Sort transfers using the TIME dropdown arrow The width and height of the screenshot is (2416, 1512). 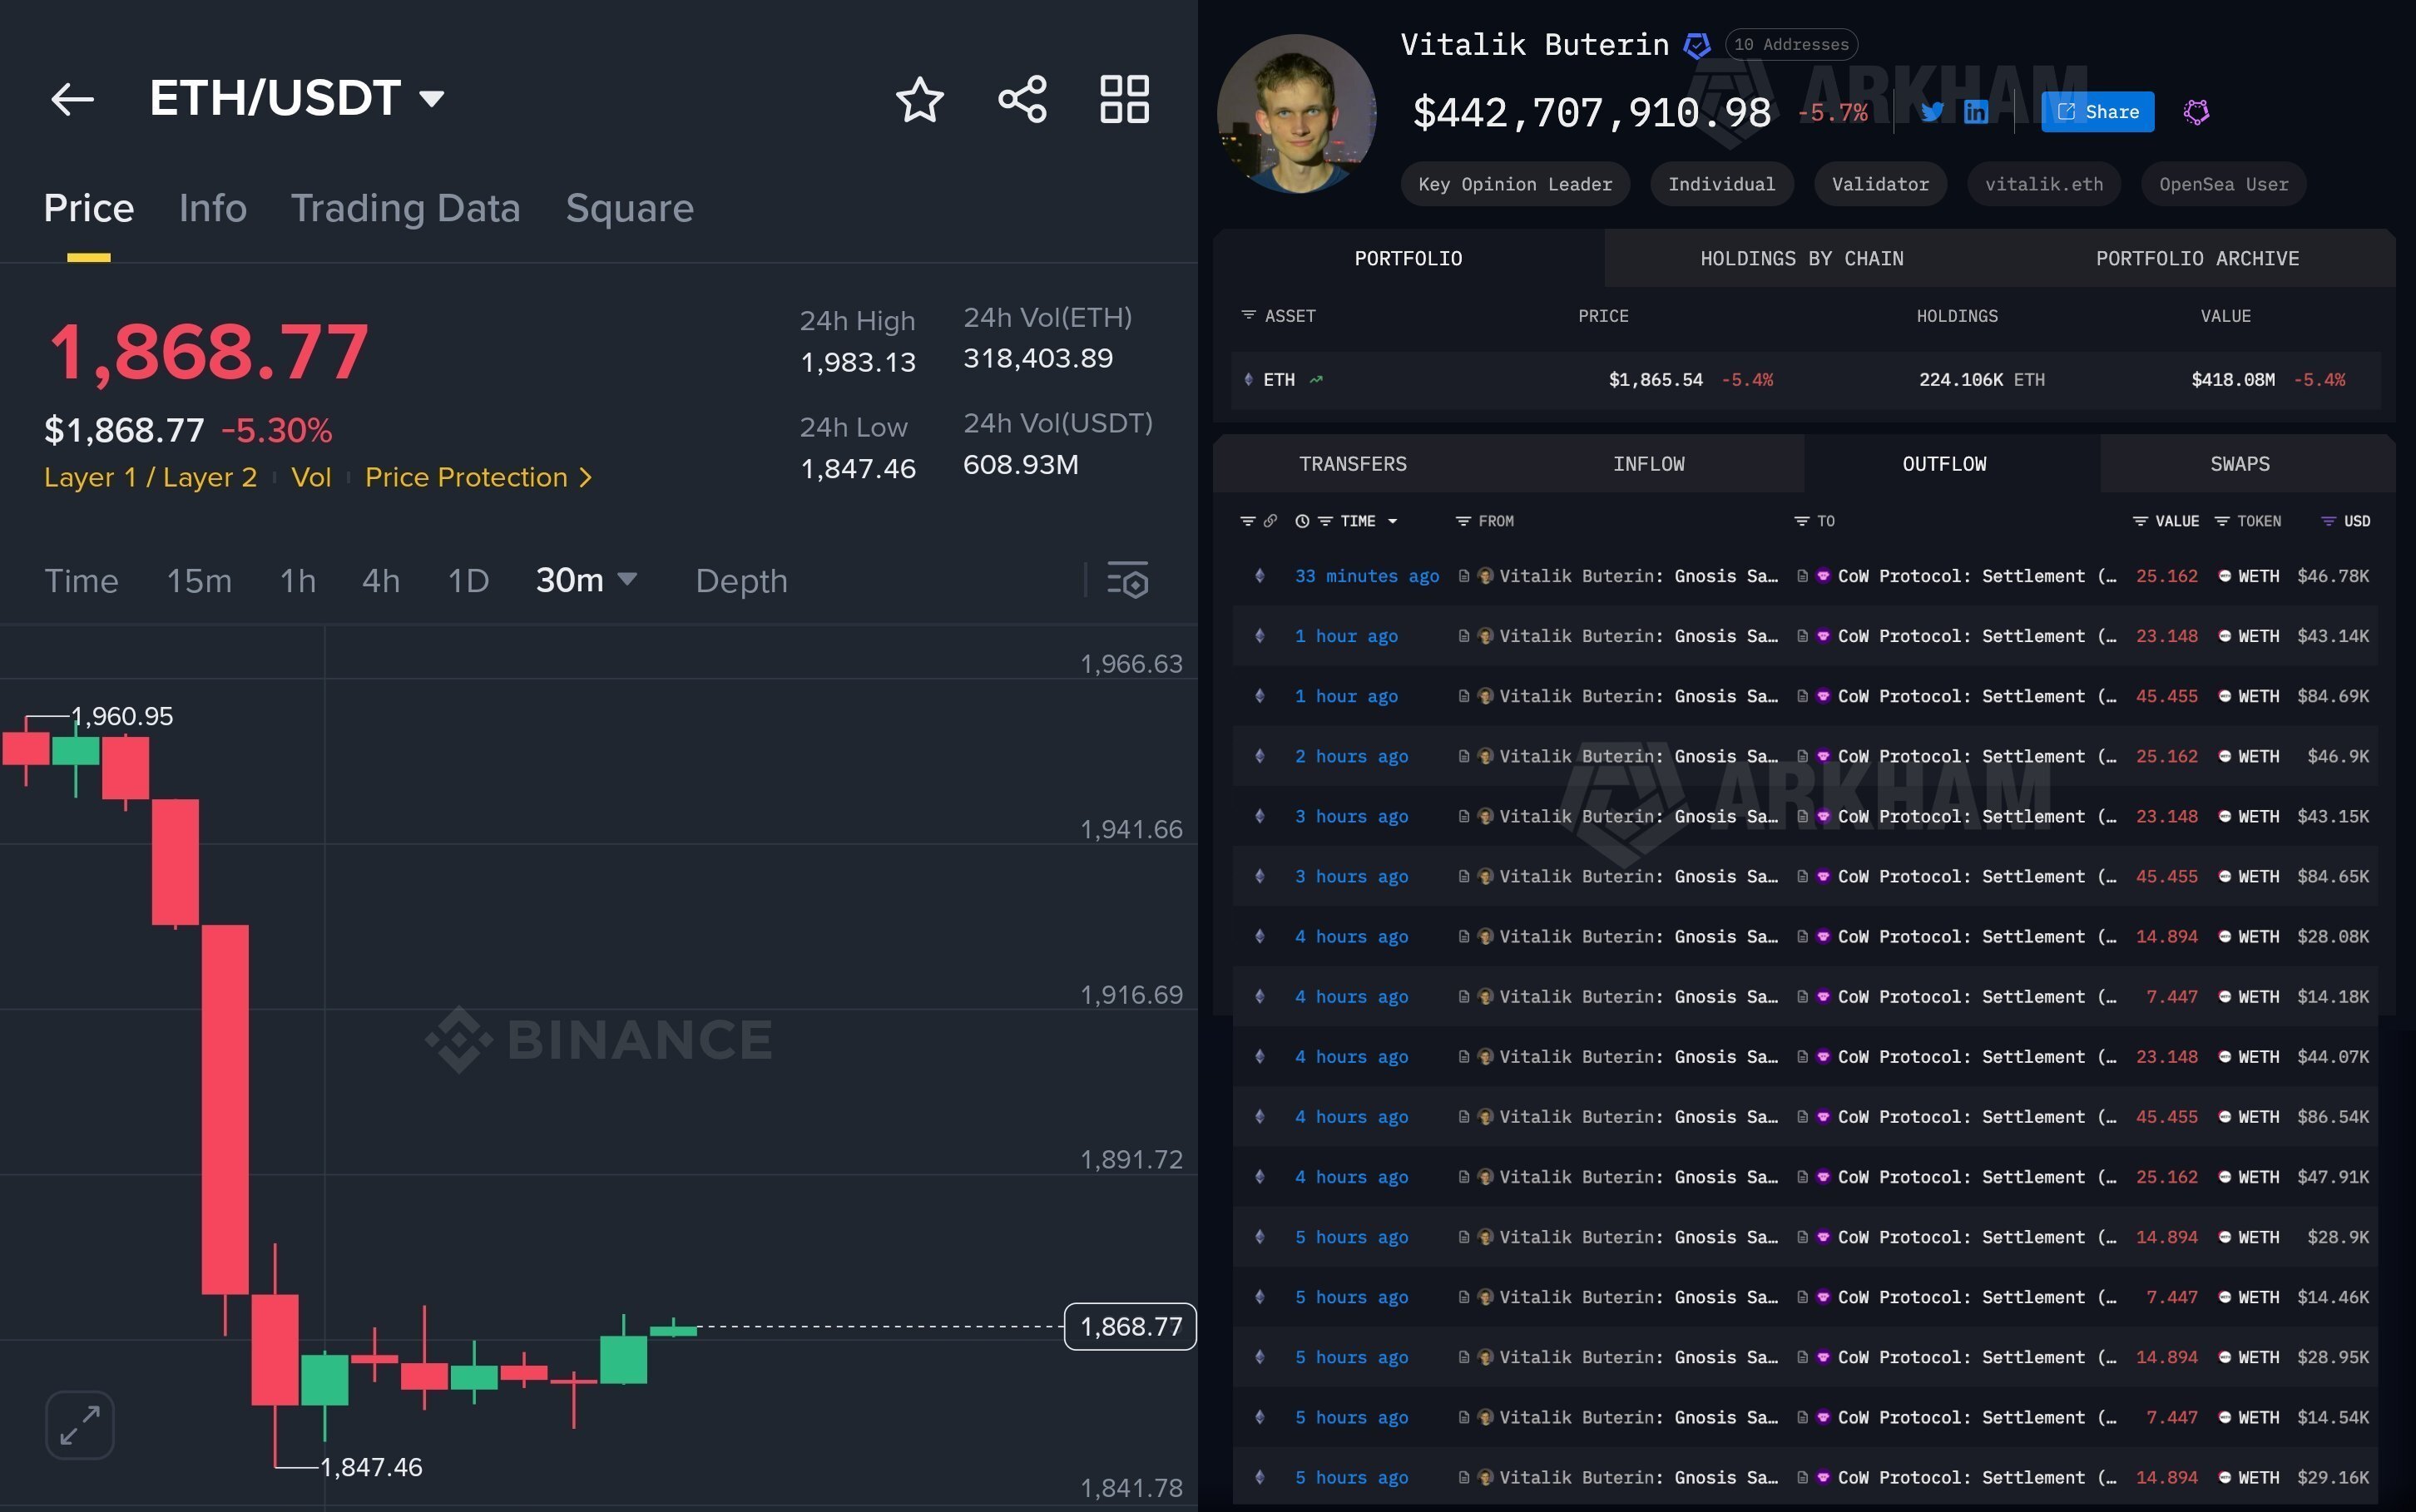pyautogui.click(x=1392, y=521)
